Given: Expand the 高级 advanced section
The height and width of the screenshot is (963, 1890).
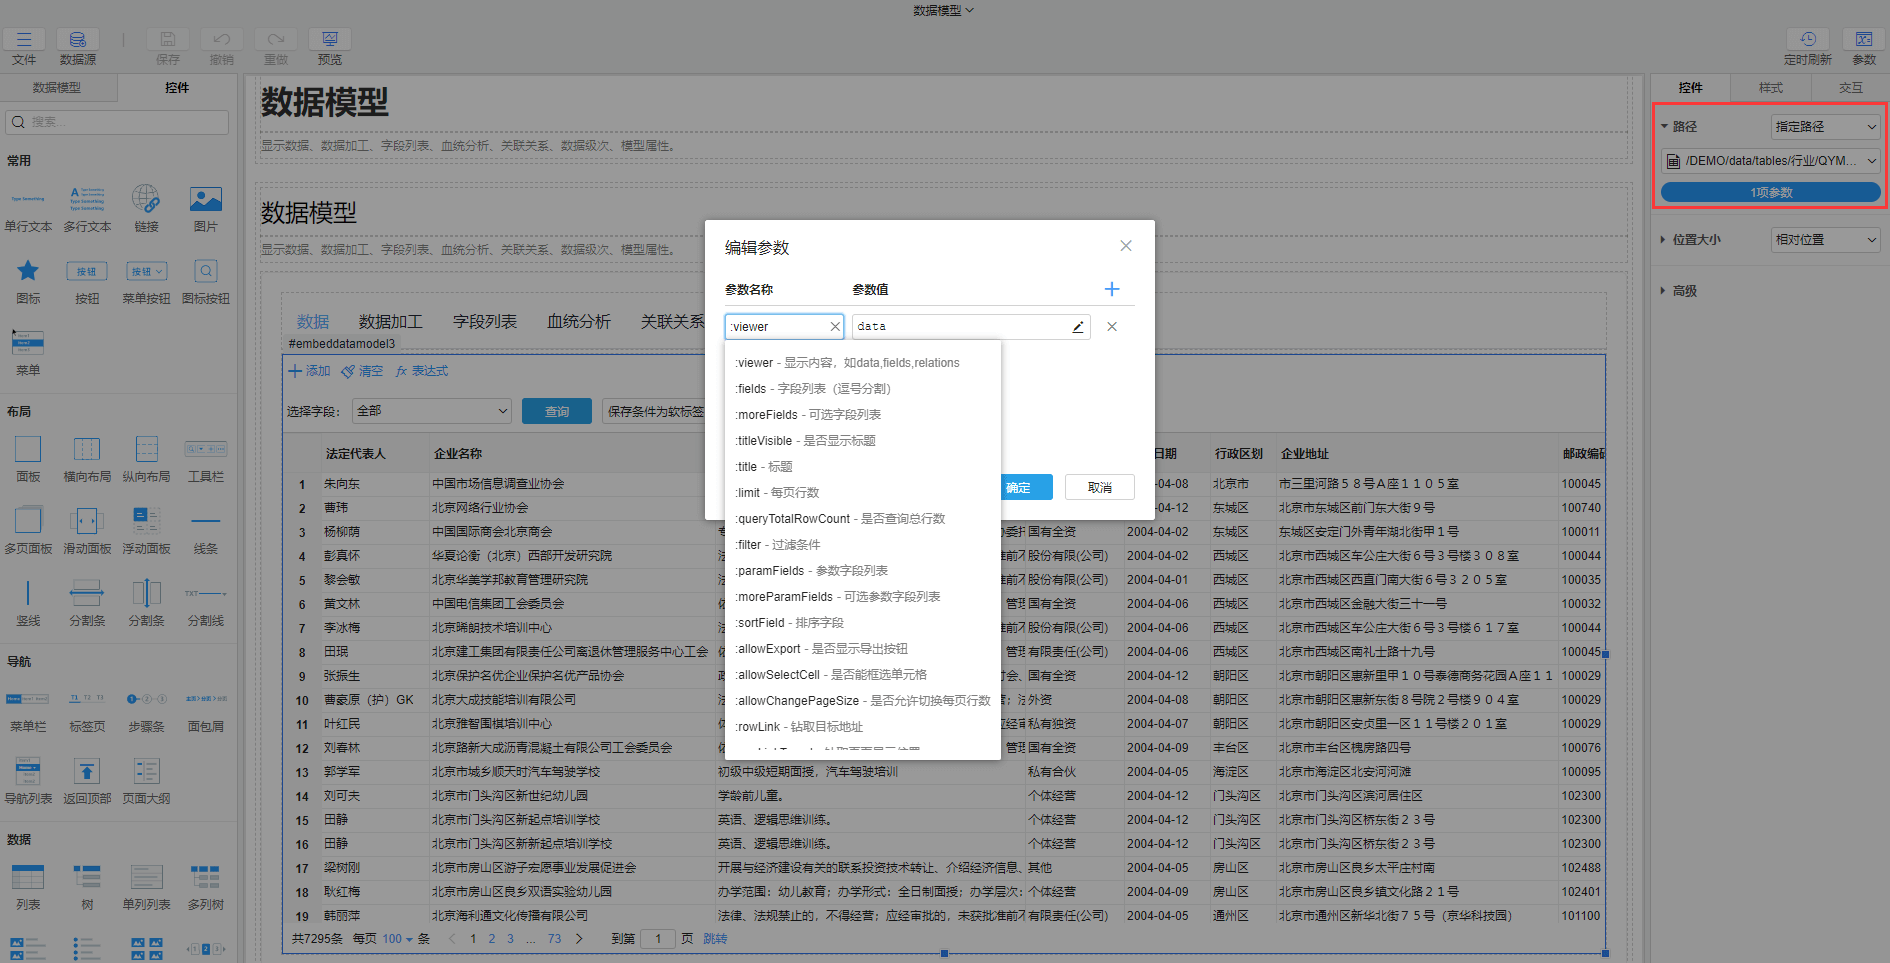Looking at the screenshot, I should pyautogui.click(x=1684, y=291).
